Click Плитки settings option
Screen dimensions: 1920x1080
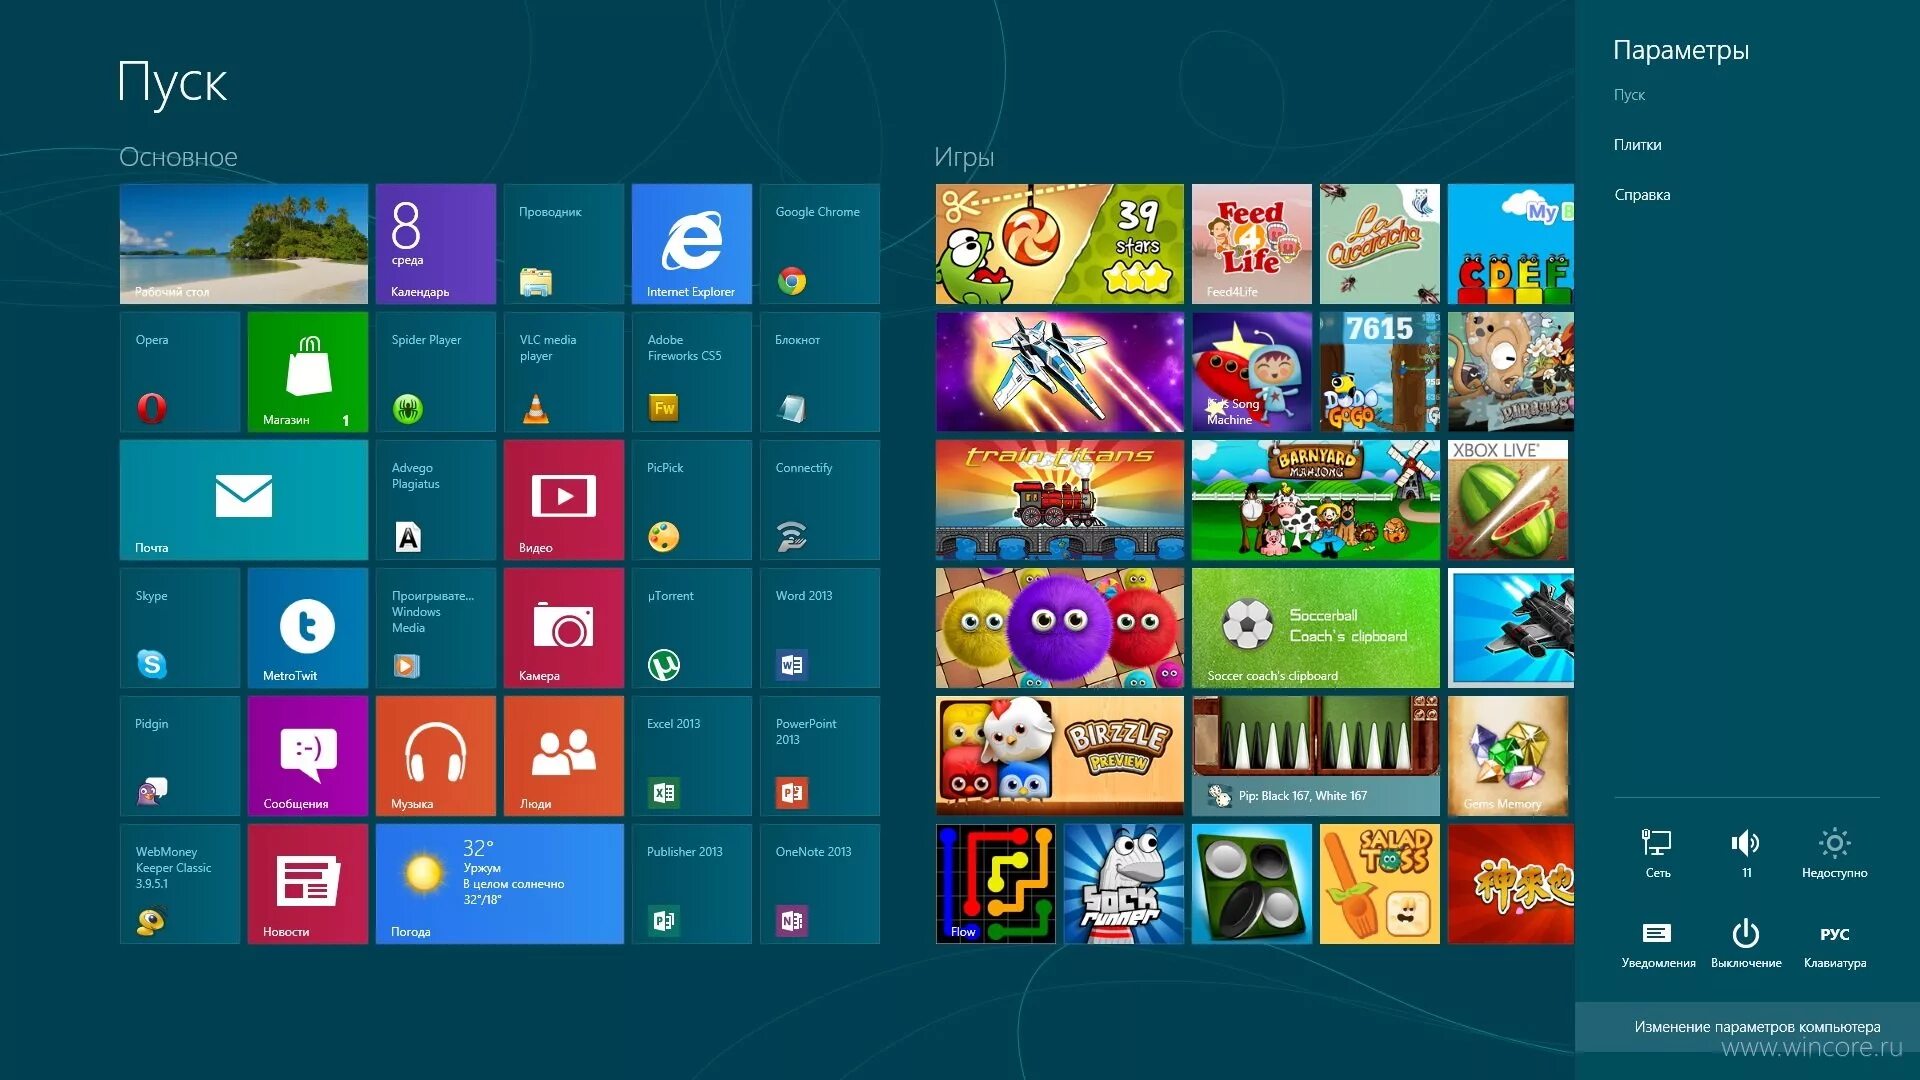coord(1638,144)
